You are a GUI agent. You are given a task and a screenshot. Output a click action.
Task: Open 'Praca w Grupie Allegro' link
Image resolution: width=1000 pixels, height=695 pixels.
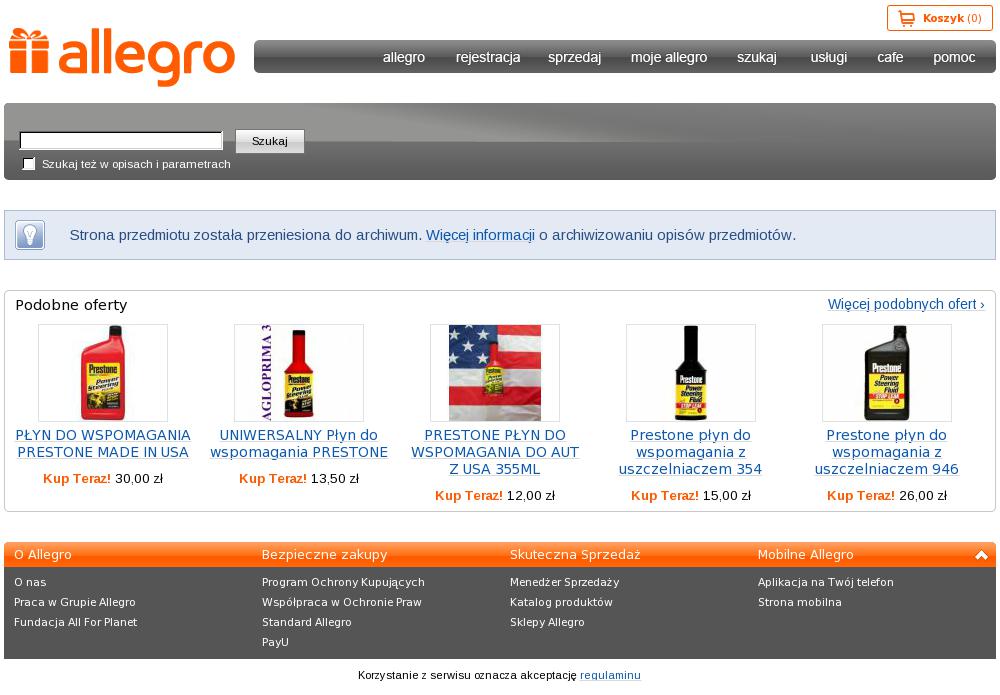tap(75, 603)
